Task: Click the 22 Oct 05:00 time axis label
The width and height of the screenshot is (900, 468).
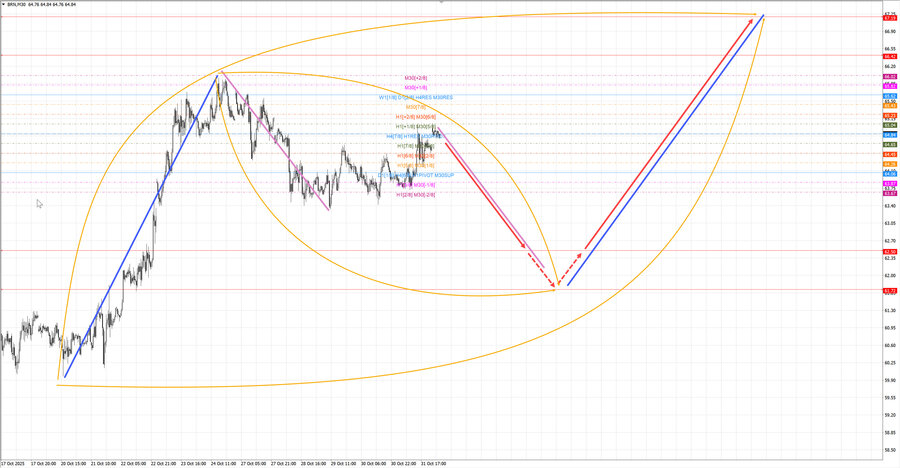Action: click(133, 463)
